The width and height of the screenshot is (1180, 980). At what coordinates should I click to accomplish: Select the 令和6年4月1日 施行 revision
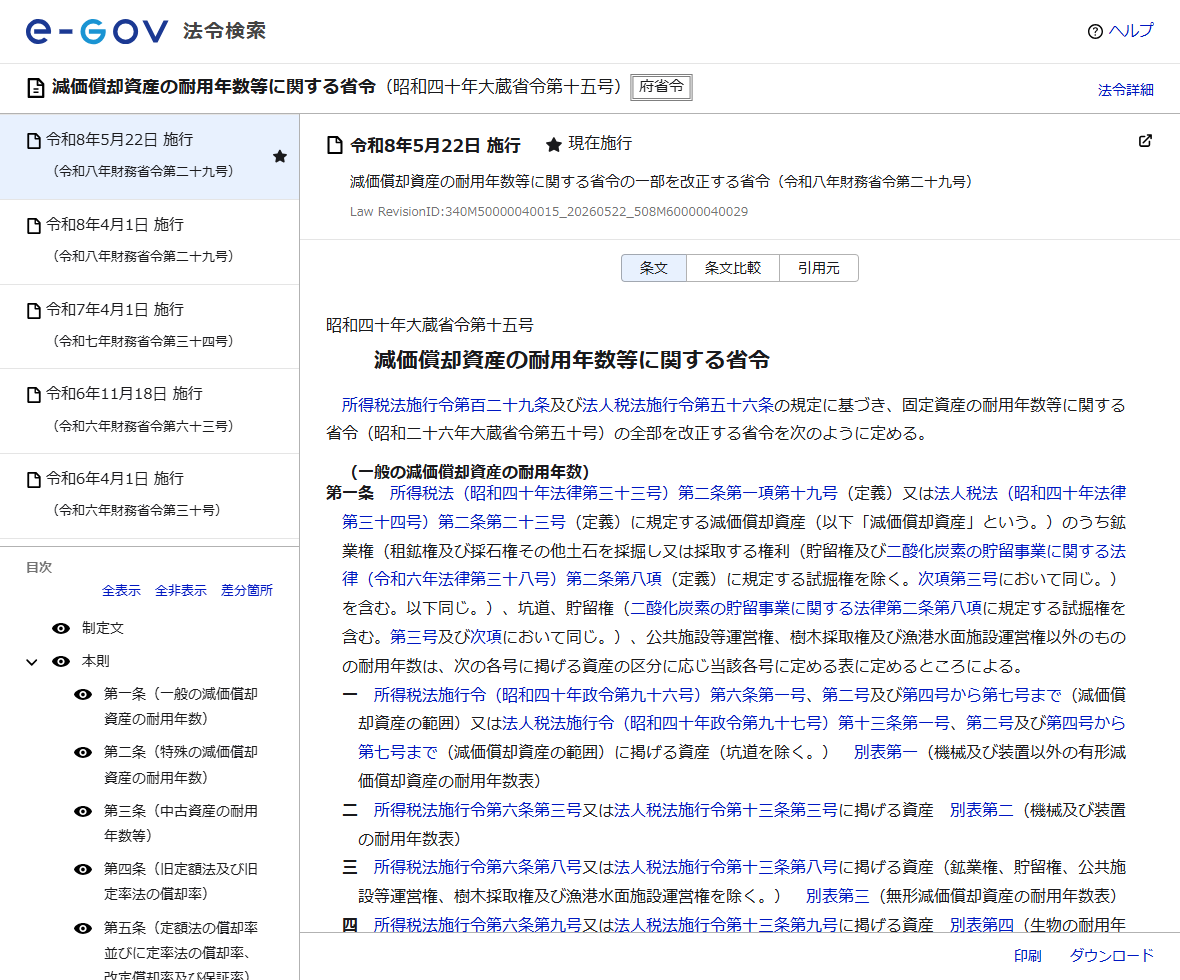point(149,496)
